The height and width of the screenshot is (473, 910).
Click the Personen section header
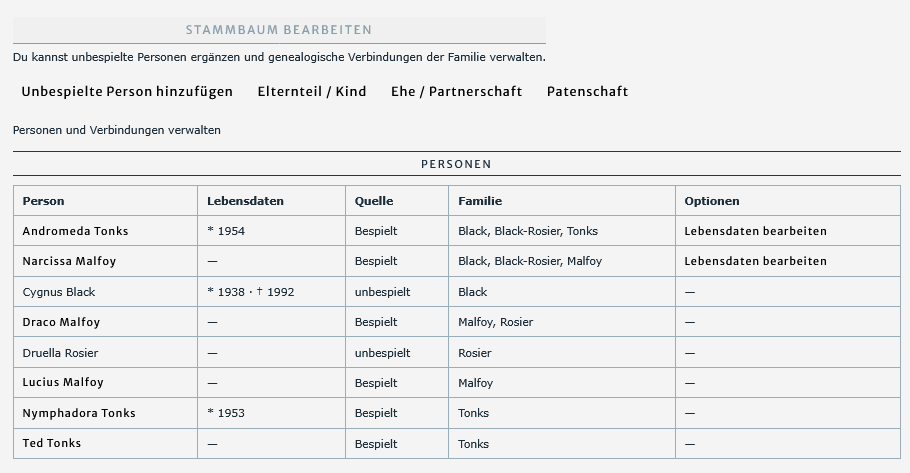point(456,164)
